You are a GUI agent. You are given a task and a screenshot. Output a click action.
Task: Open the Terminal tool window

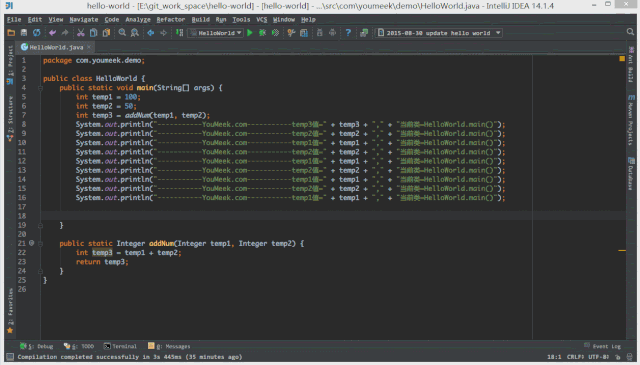120,346
